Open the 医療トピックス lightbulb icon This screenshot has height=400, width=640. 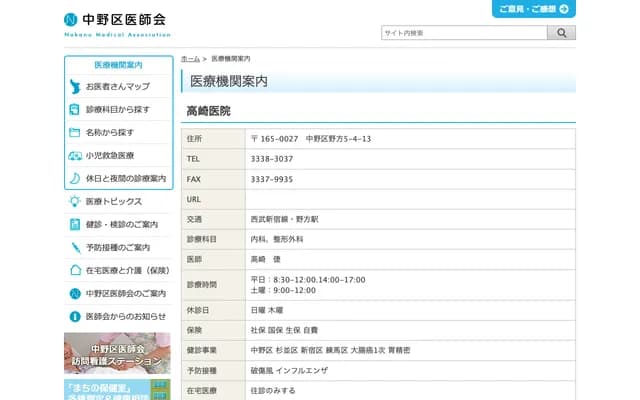point(75,202)
